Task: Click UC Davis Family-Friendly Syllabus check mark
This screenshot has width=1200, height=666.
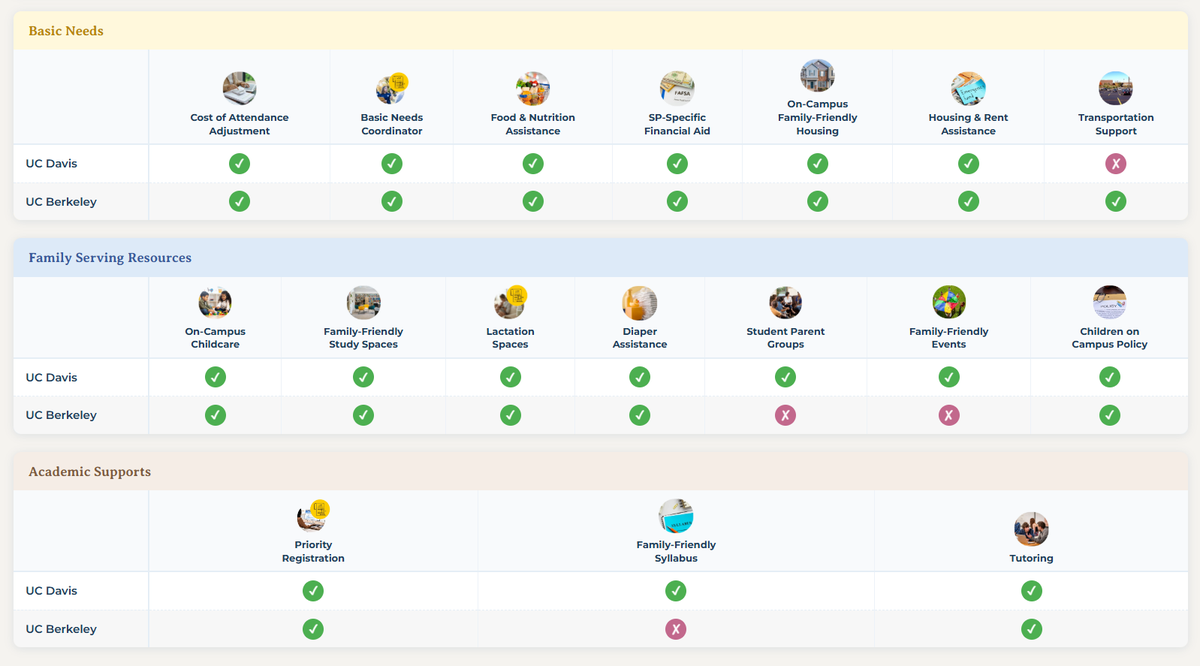Action: pyautogui.click(x=676, y=591)
